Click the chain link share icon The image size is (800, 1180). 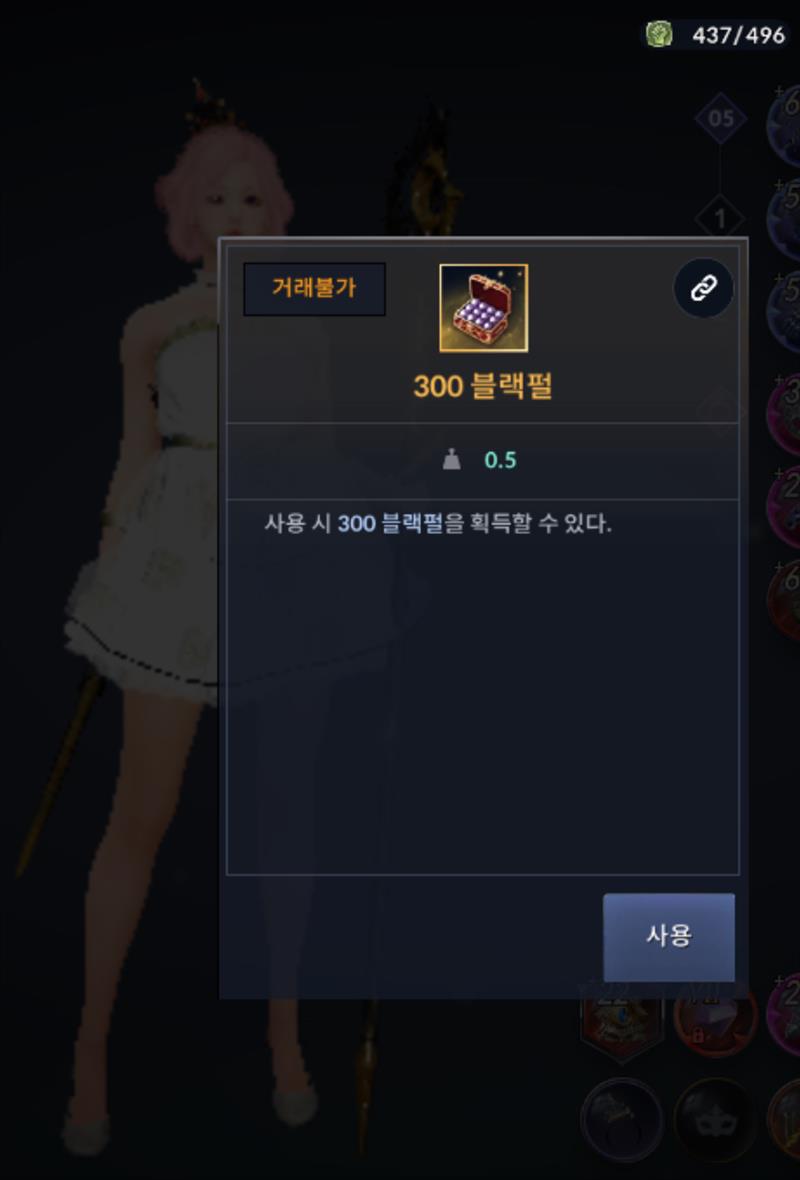point(703,287)
